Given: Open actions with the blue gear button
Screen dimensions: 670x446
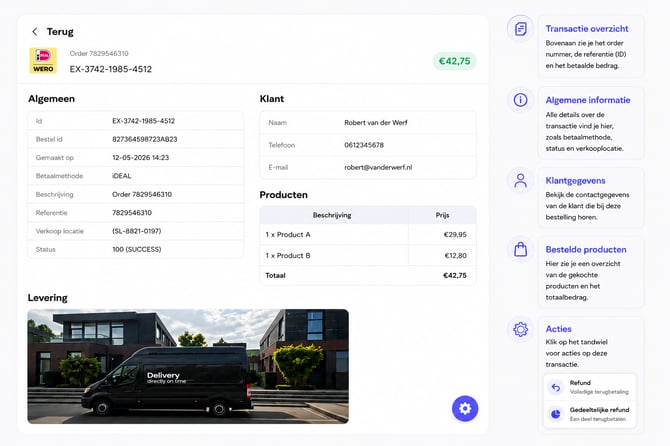Looking at the screenshot, I should pyautogui.click(x=465, y=408).
